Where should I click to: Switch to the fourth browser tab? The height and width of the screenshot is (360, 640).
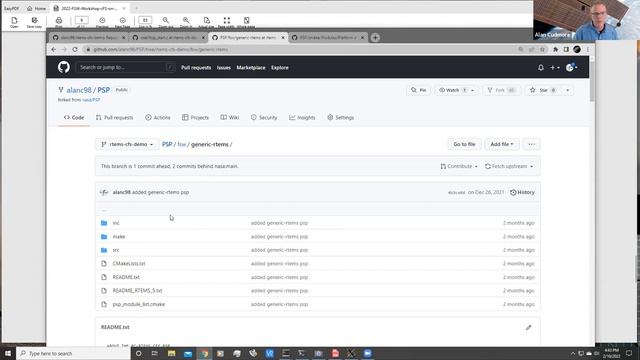pyautogui.click(x=328, y=38)
